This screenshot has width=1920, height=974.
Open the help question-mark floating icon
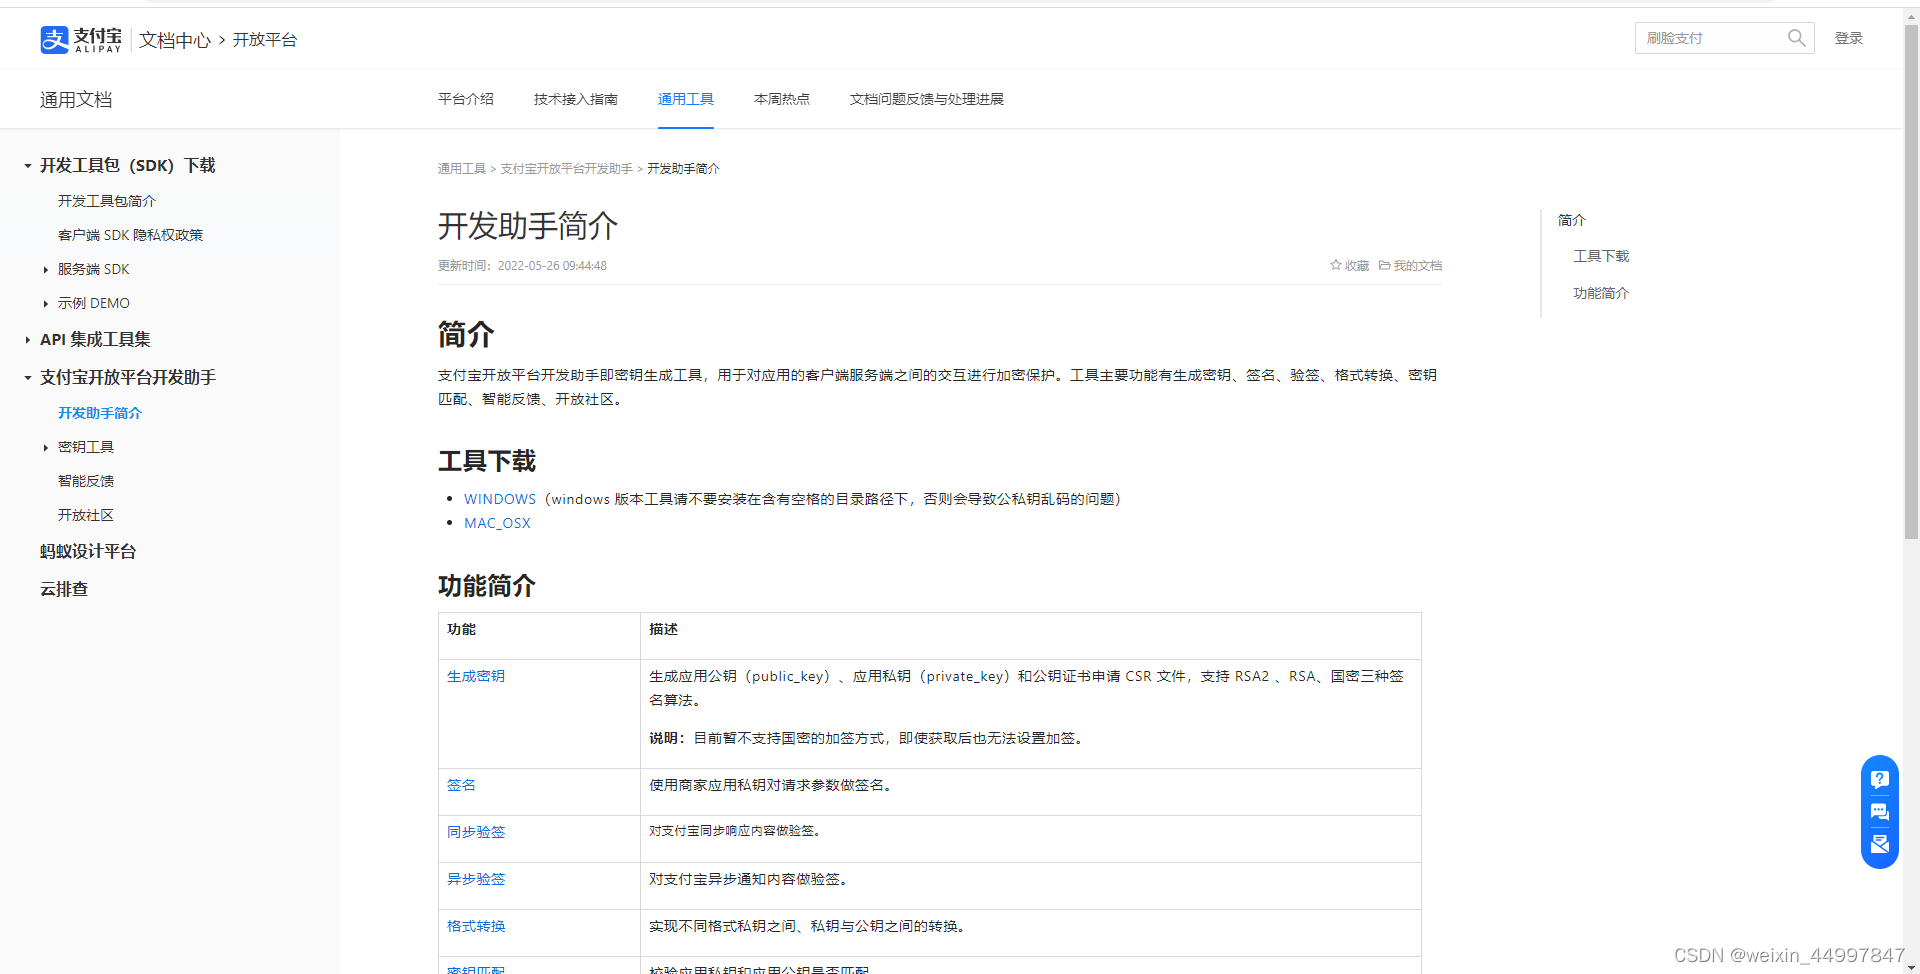click(1879, 779)
